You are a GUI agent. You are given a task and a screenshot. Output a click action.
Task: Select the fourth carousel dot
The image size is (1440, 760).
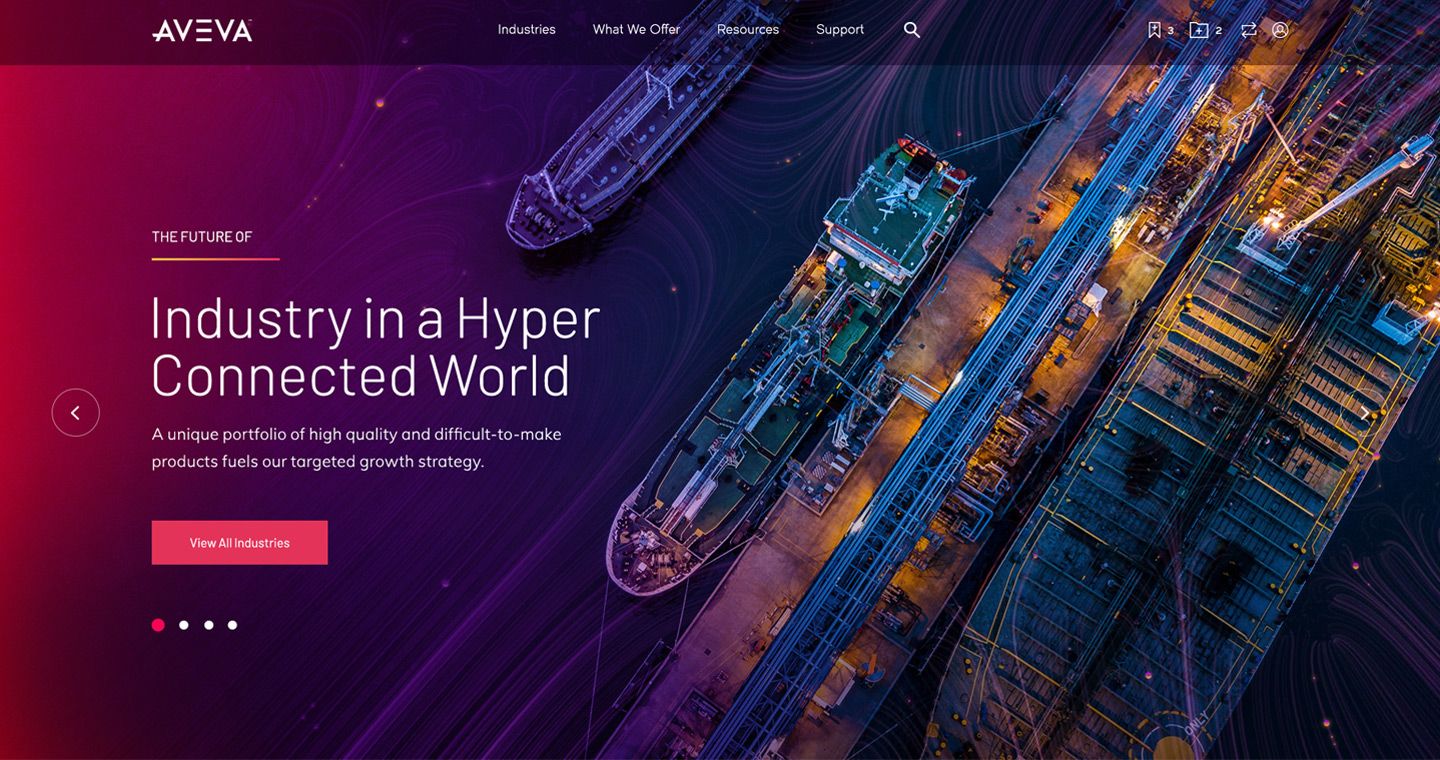pos(232,625)
